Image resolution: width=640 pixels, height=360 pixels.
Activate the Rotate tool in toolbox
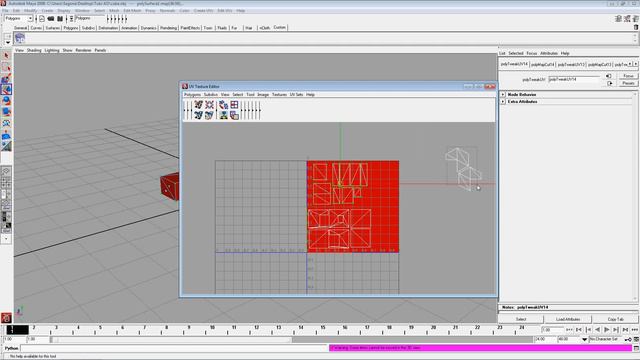click(6, 101)
